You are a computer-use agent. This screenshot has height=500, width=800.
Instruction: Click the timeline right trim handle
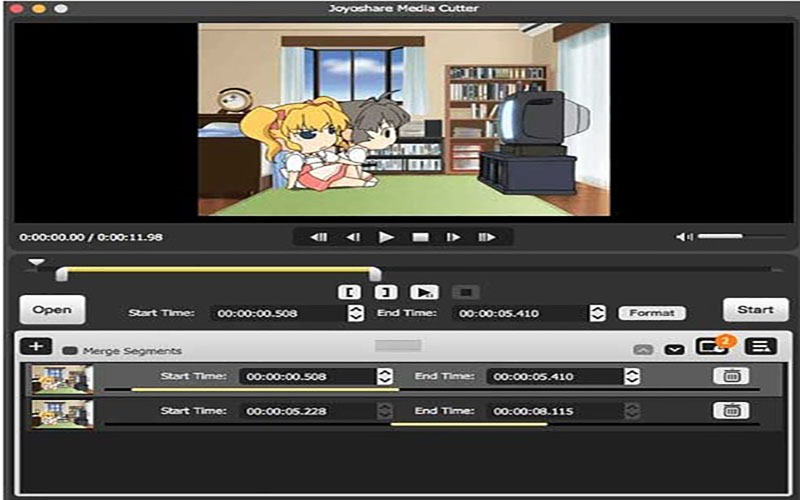click(375, 274)
